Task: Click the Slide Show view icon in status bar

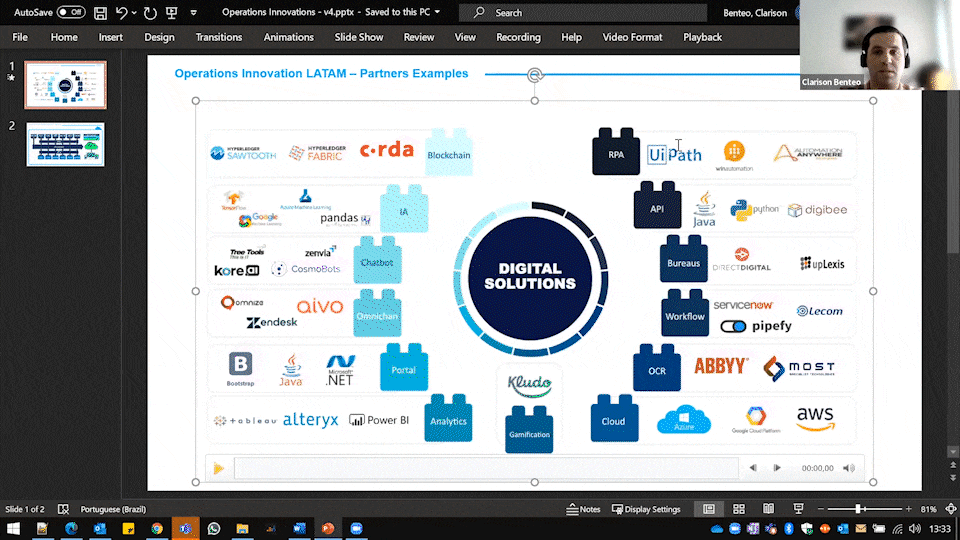Action: (797, 509)
